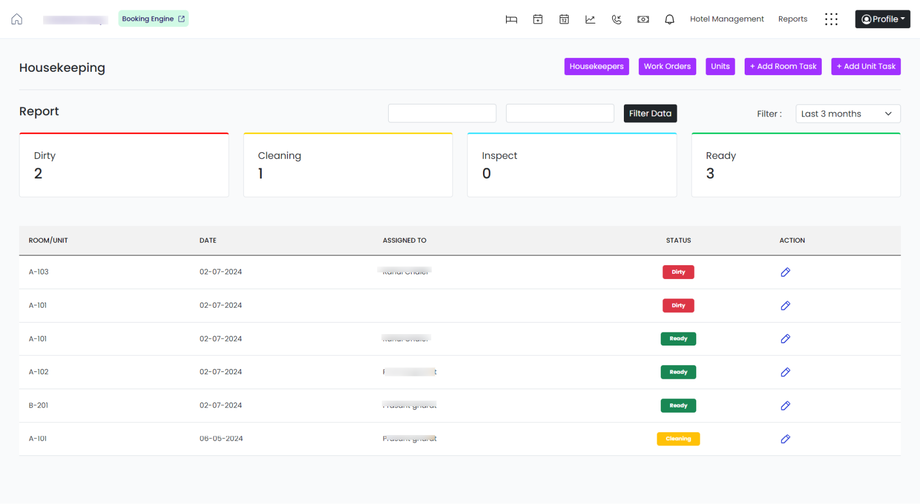Apply filters with the Filter Data button

[x=650, y=113]
